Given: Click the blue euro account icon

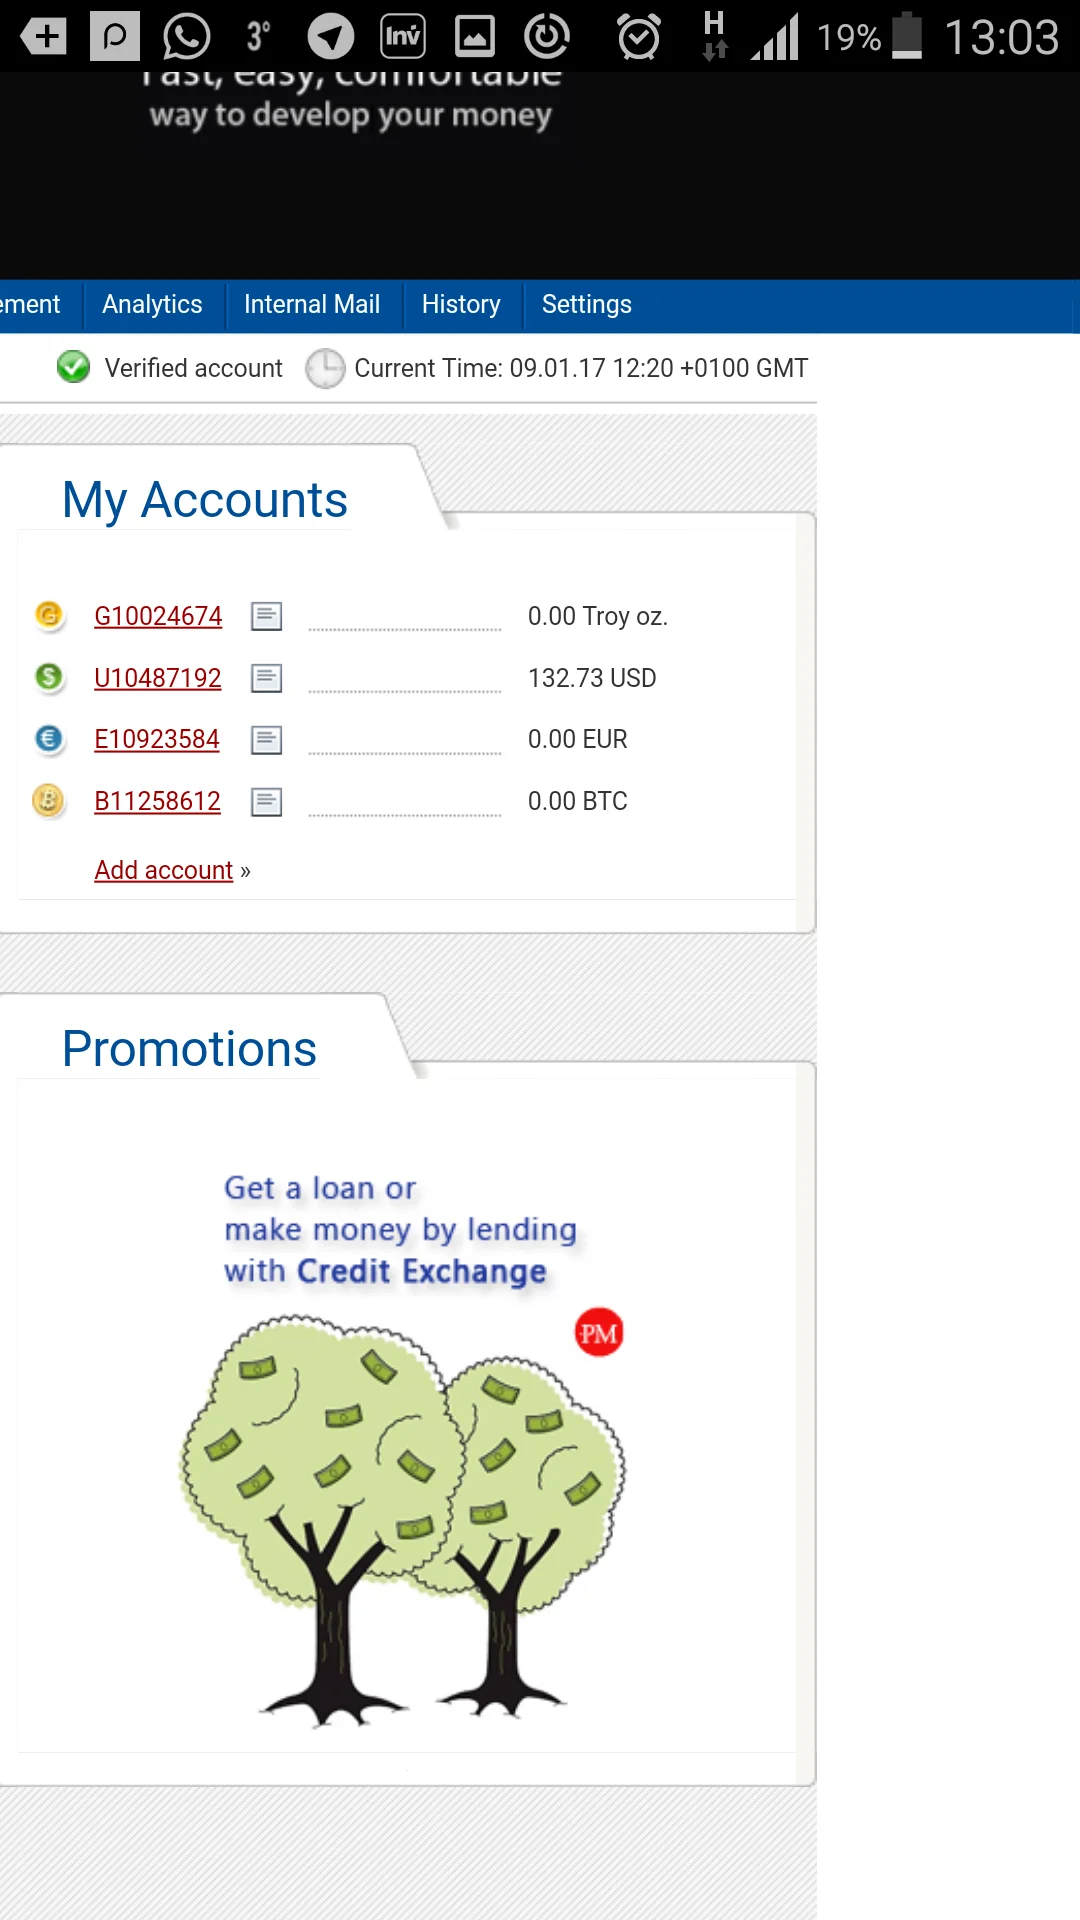Looking at the screenshot, I should click(48, 739).
